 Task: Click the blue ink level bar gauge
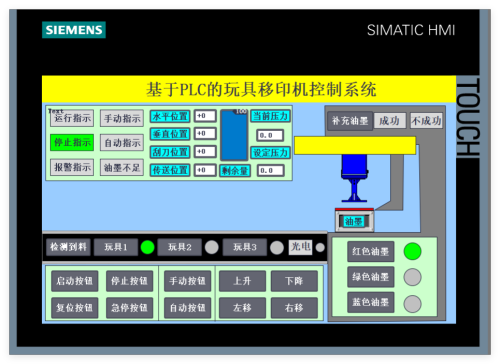[234, 135]
